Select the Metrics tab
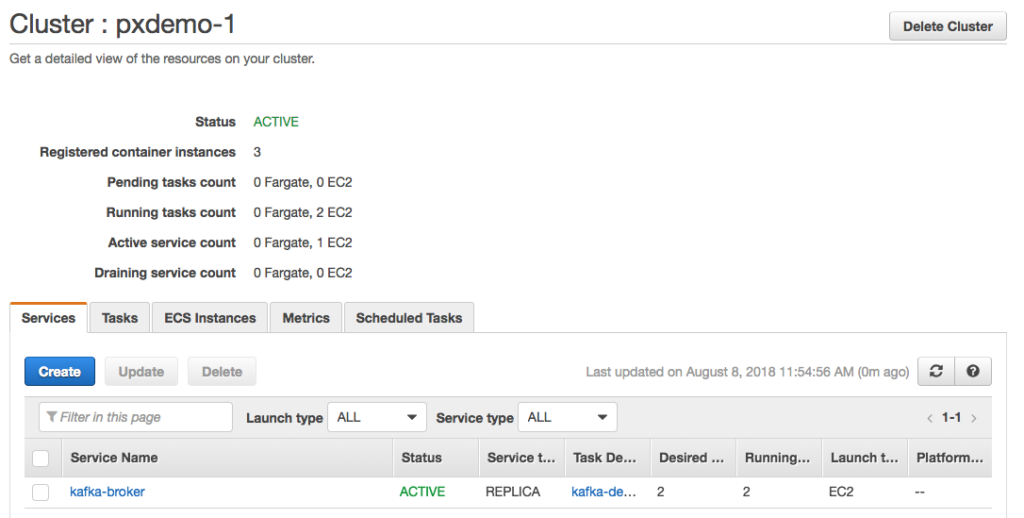The width and height of the screenshot is (1024, 518). [306, 318]
